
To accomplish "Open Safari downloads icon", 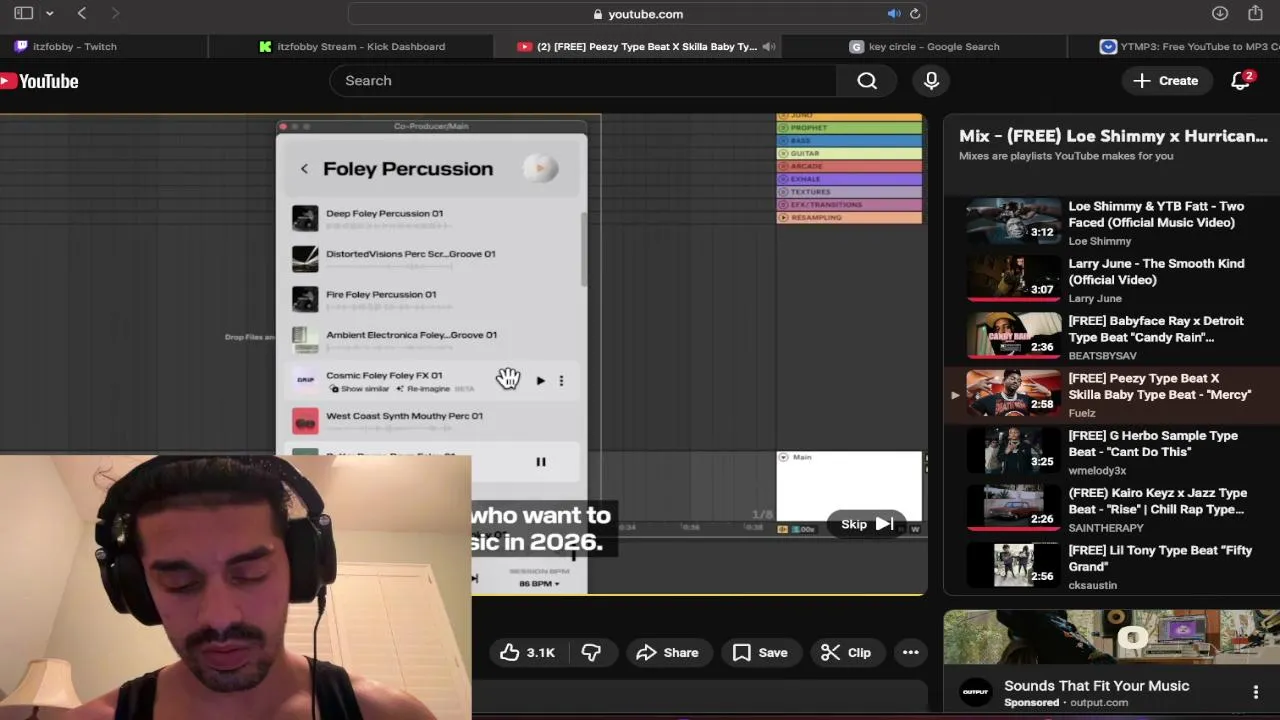I will point(1220,13).
